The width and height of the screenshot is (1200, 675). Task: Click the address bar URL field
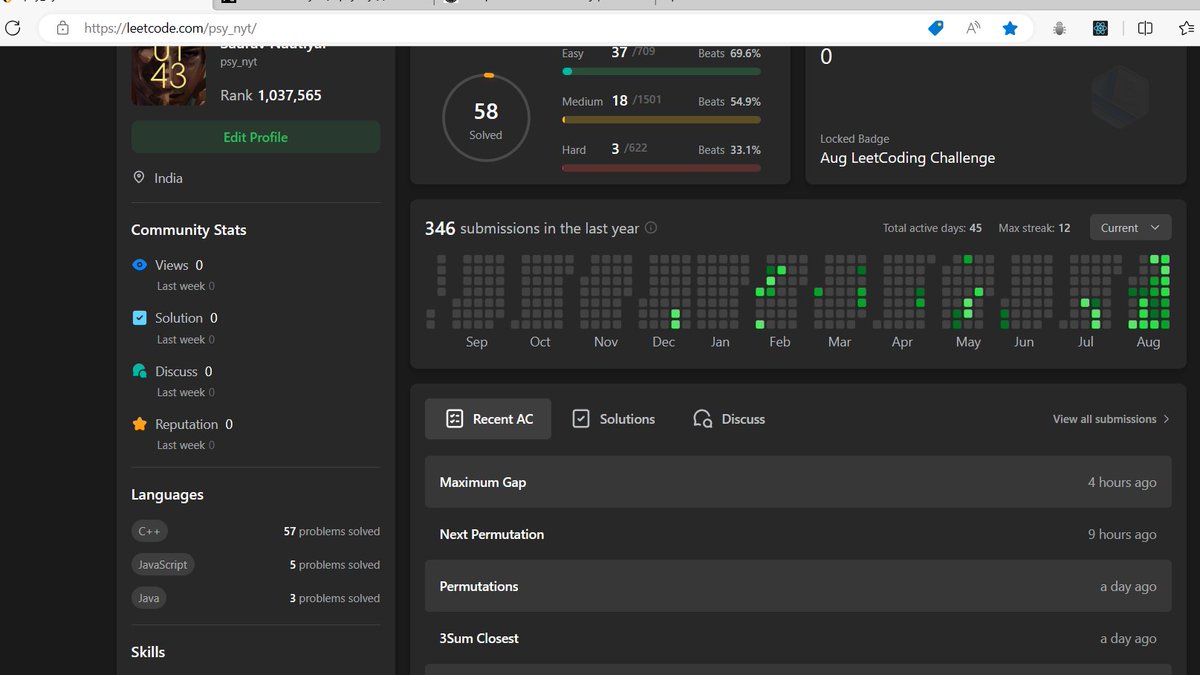click(x=480, y=29)
